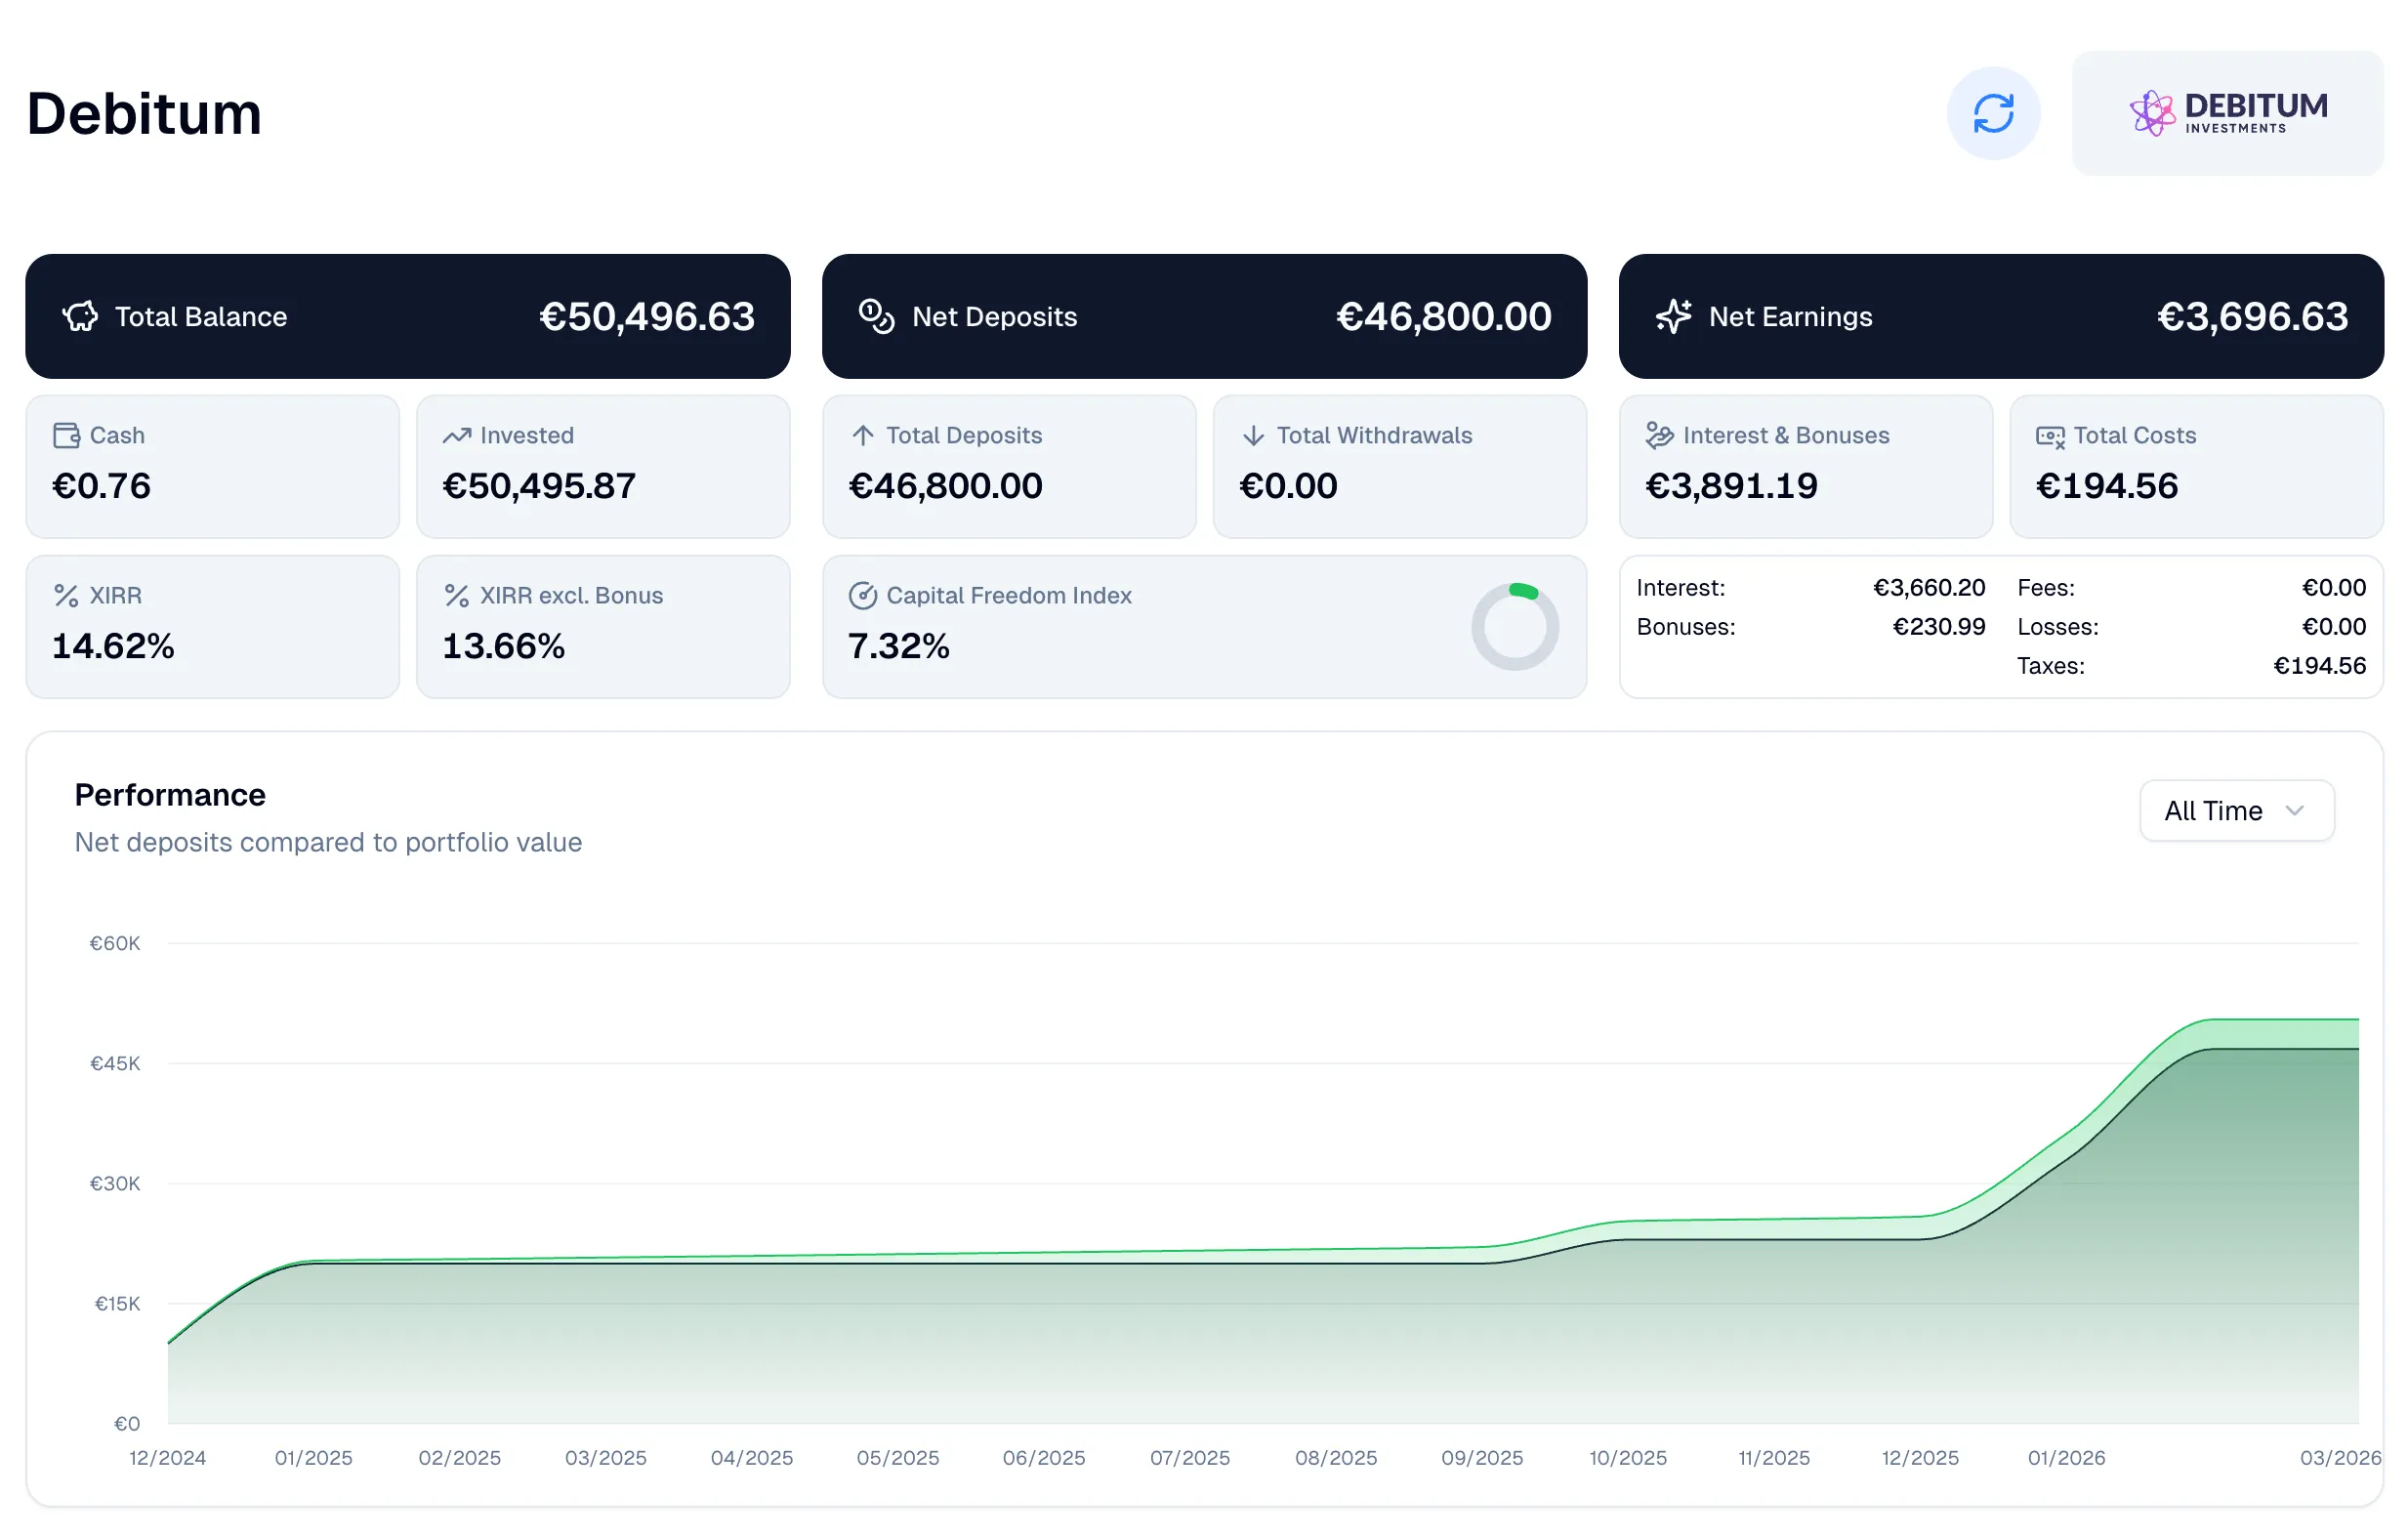This screenshot has height=1537, width=2408.
Task: Click the 09/2025 axis label on the chart
Action: pos(1482,1458)
